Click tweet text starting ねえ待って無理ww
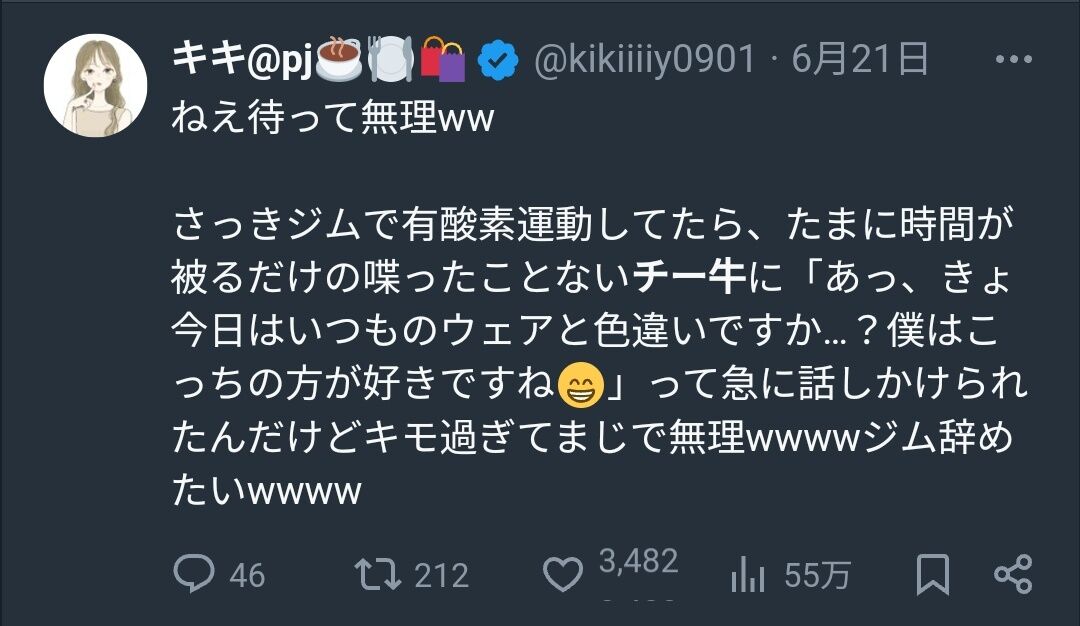1080x626 pixels. coord(333,117)
